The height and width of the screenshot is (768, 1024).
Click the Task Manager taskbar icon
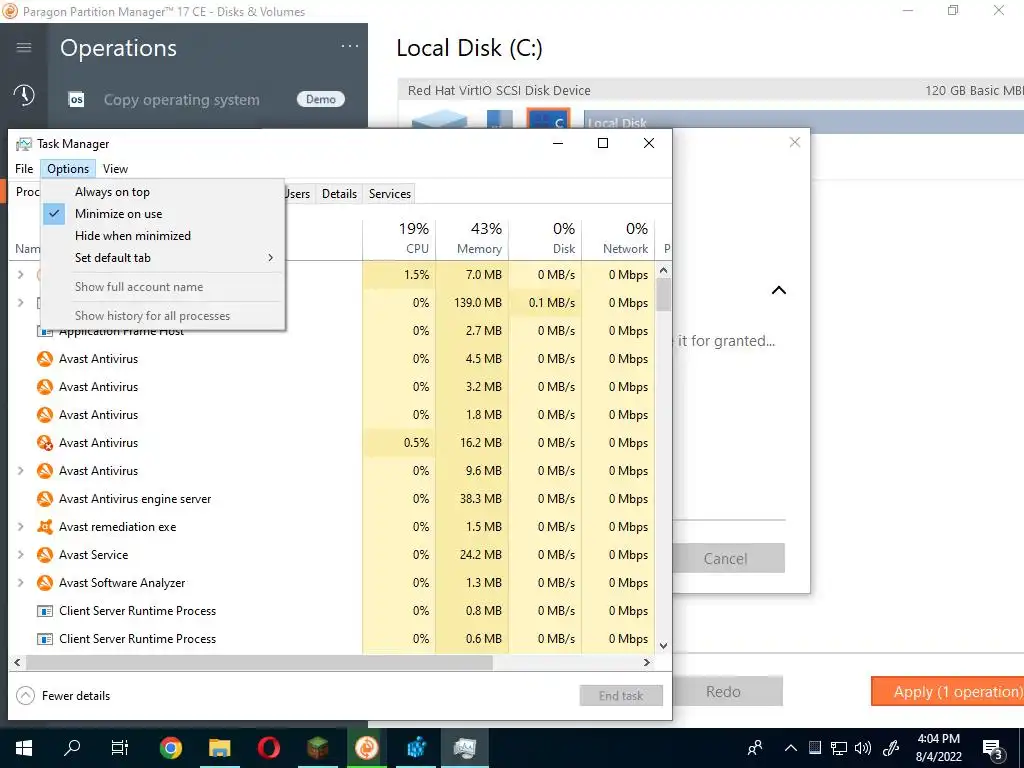pos(464,748)
